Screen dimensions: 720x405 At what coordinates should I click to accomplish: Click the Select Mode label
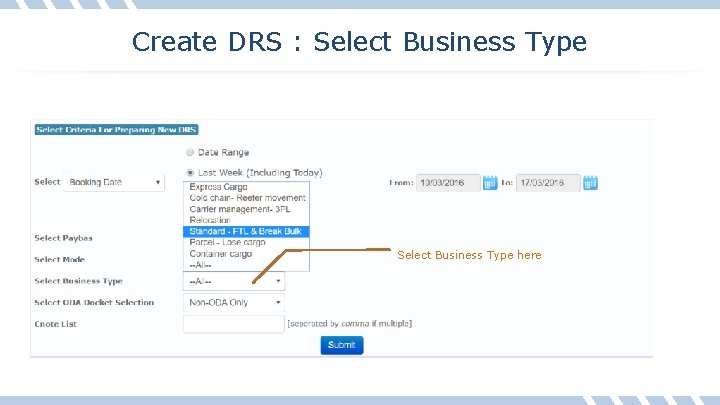tap(60, 259)
